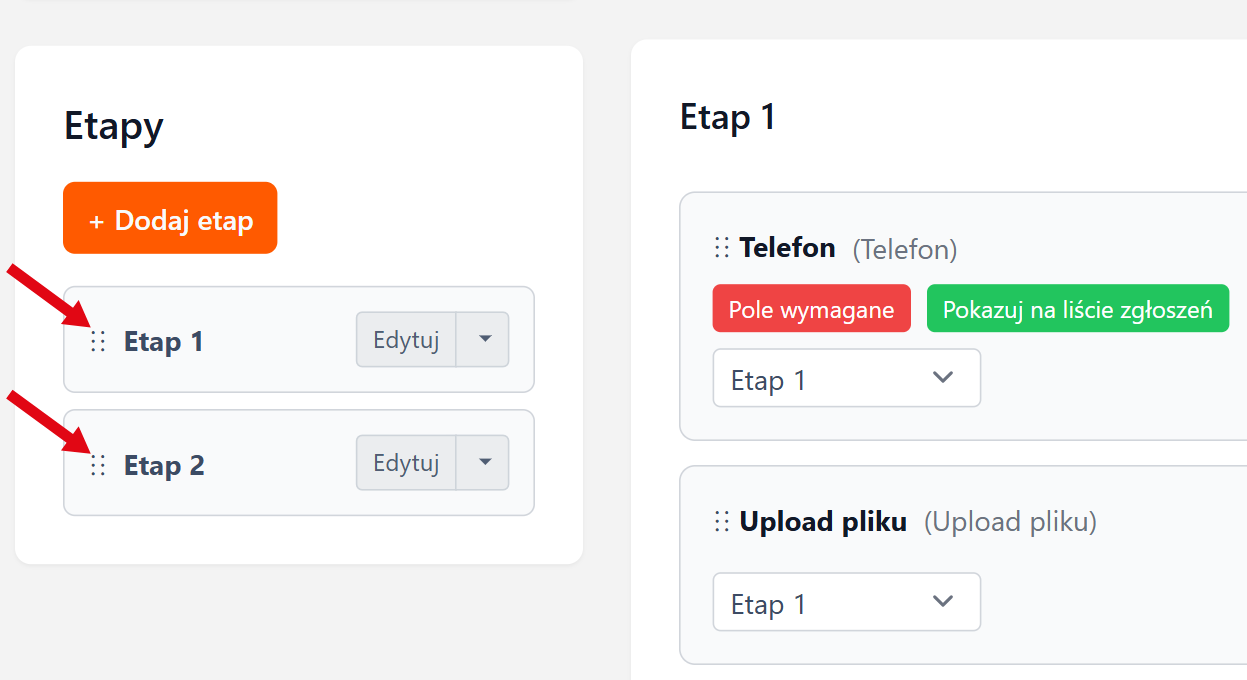Open the arrow menu next to Etap 1 Edytuj
The width and height of the screenshot is (1247, 680).
click(x=484, y=340)
